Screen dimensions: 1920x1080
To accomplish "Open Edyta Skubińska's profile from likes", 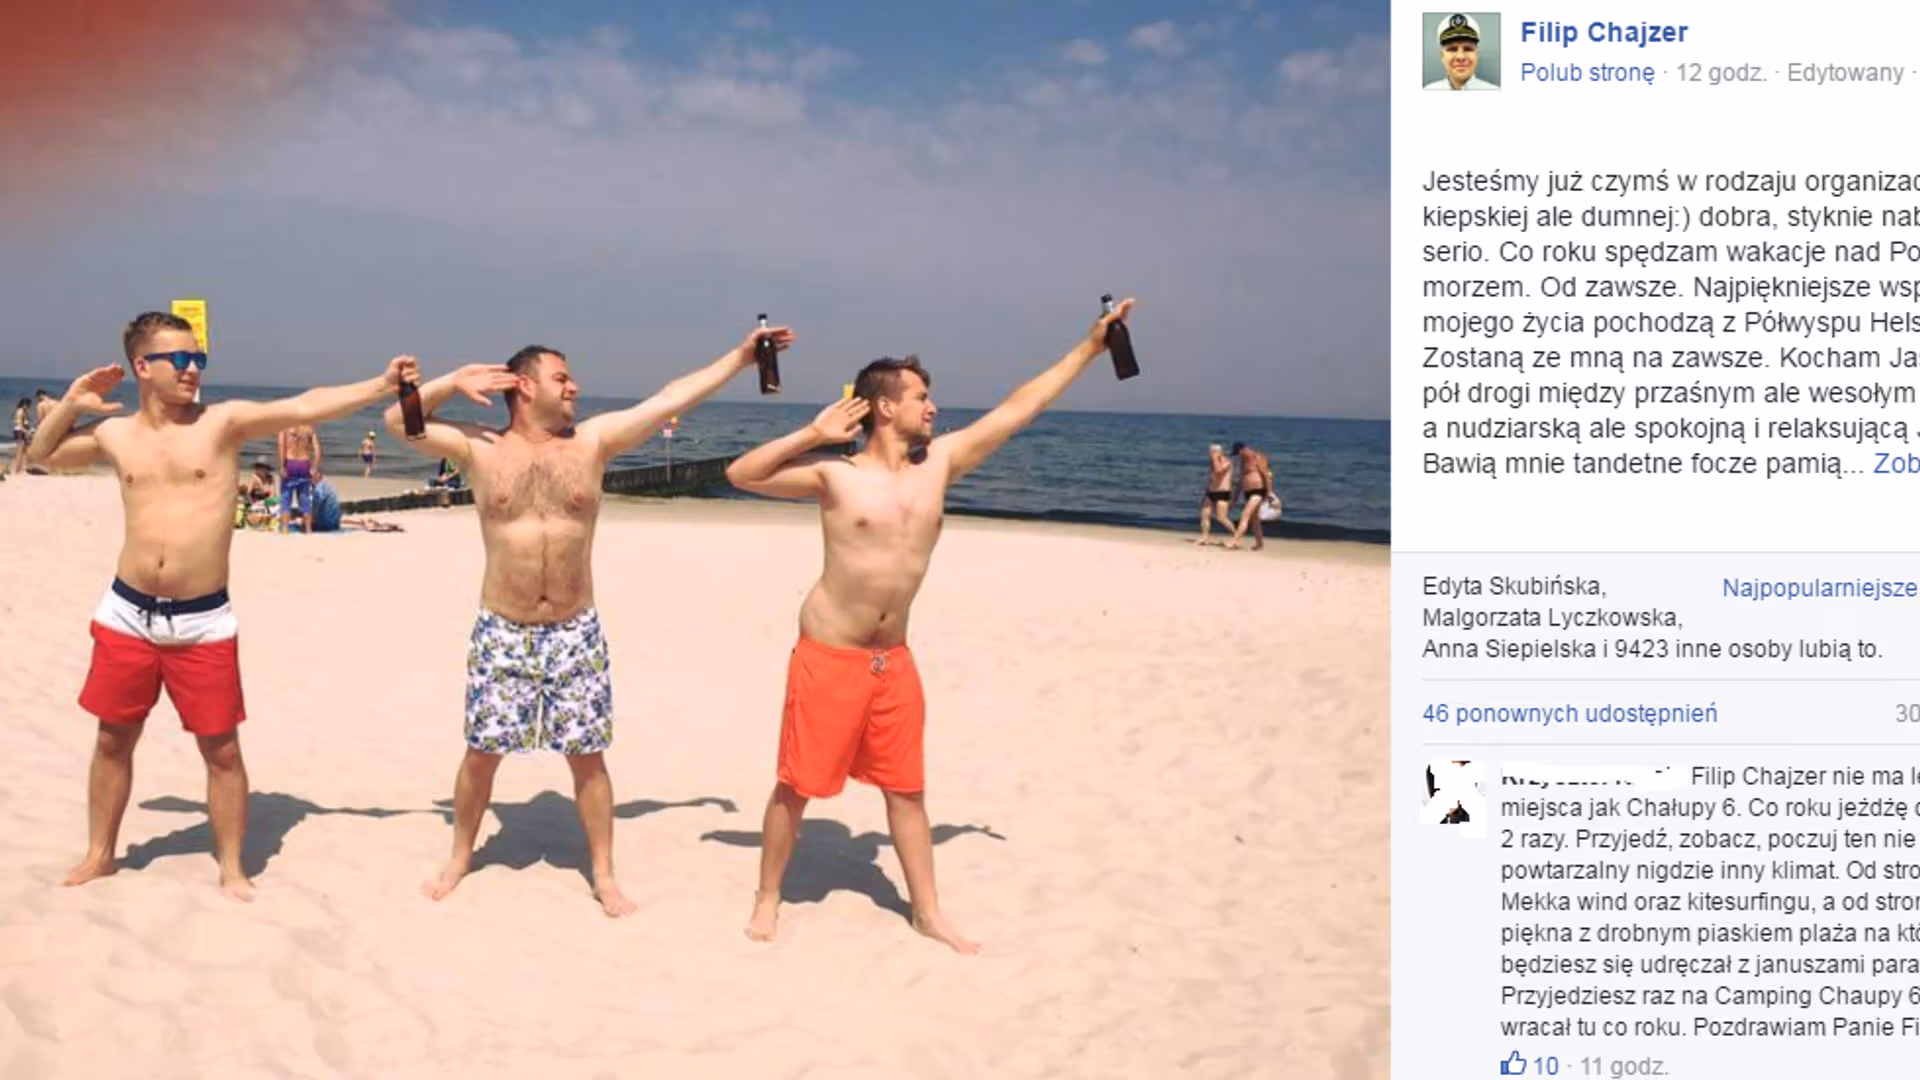I will pos(1511,586).
